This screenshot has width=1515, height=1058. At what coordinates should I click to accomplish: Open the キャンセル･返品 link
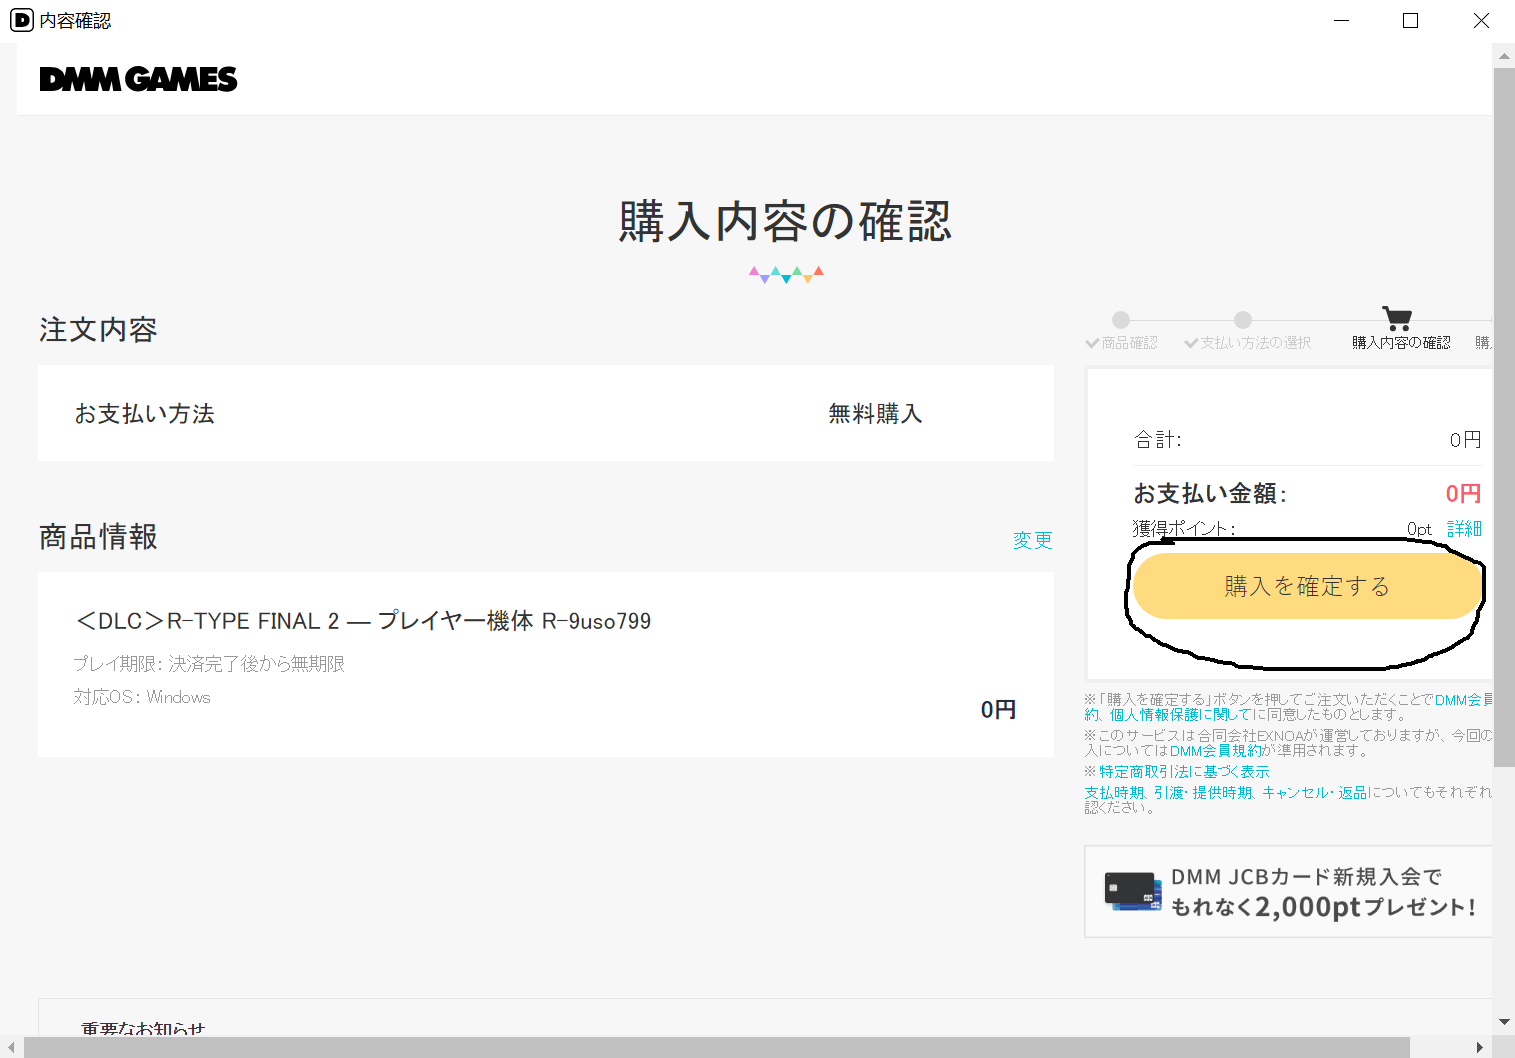[1314, 793]
